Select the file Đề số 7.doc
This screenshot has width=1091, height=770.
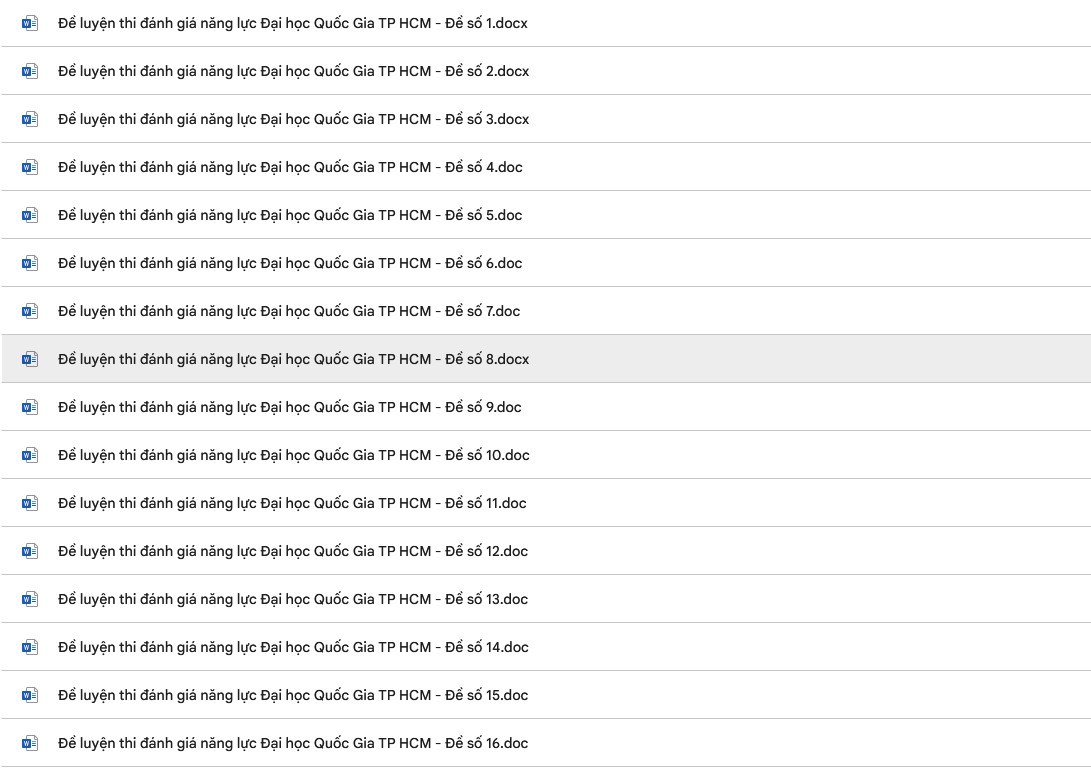[x=546, y=311]
